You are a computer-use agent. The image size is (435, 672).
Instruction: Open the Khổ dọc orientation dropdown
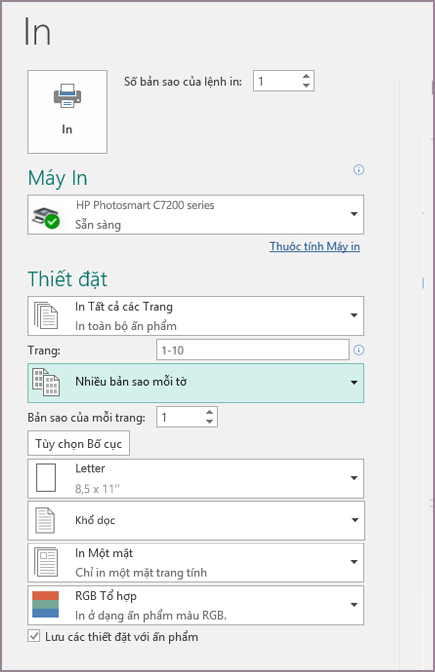[x=195, y=520]
